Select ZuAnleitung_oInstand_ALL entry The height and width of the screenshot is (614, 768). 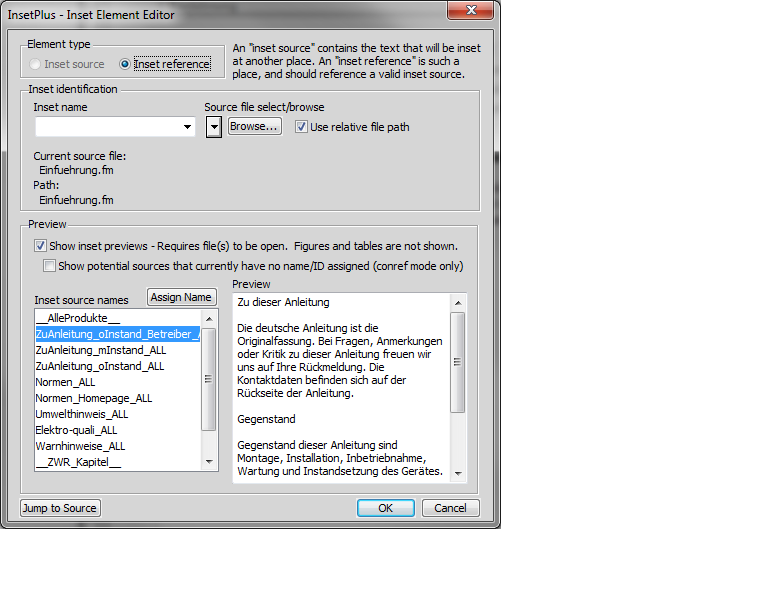(x=118, y=366)
